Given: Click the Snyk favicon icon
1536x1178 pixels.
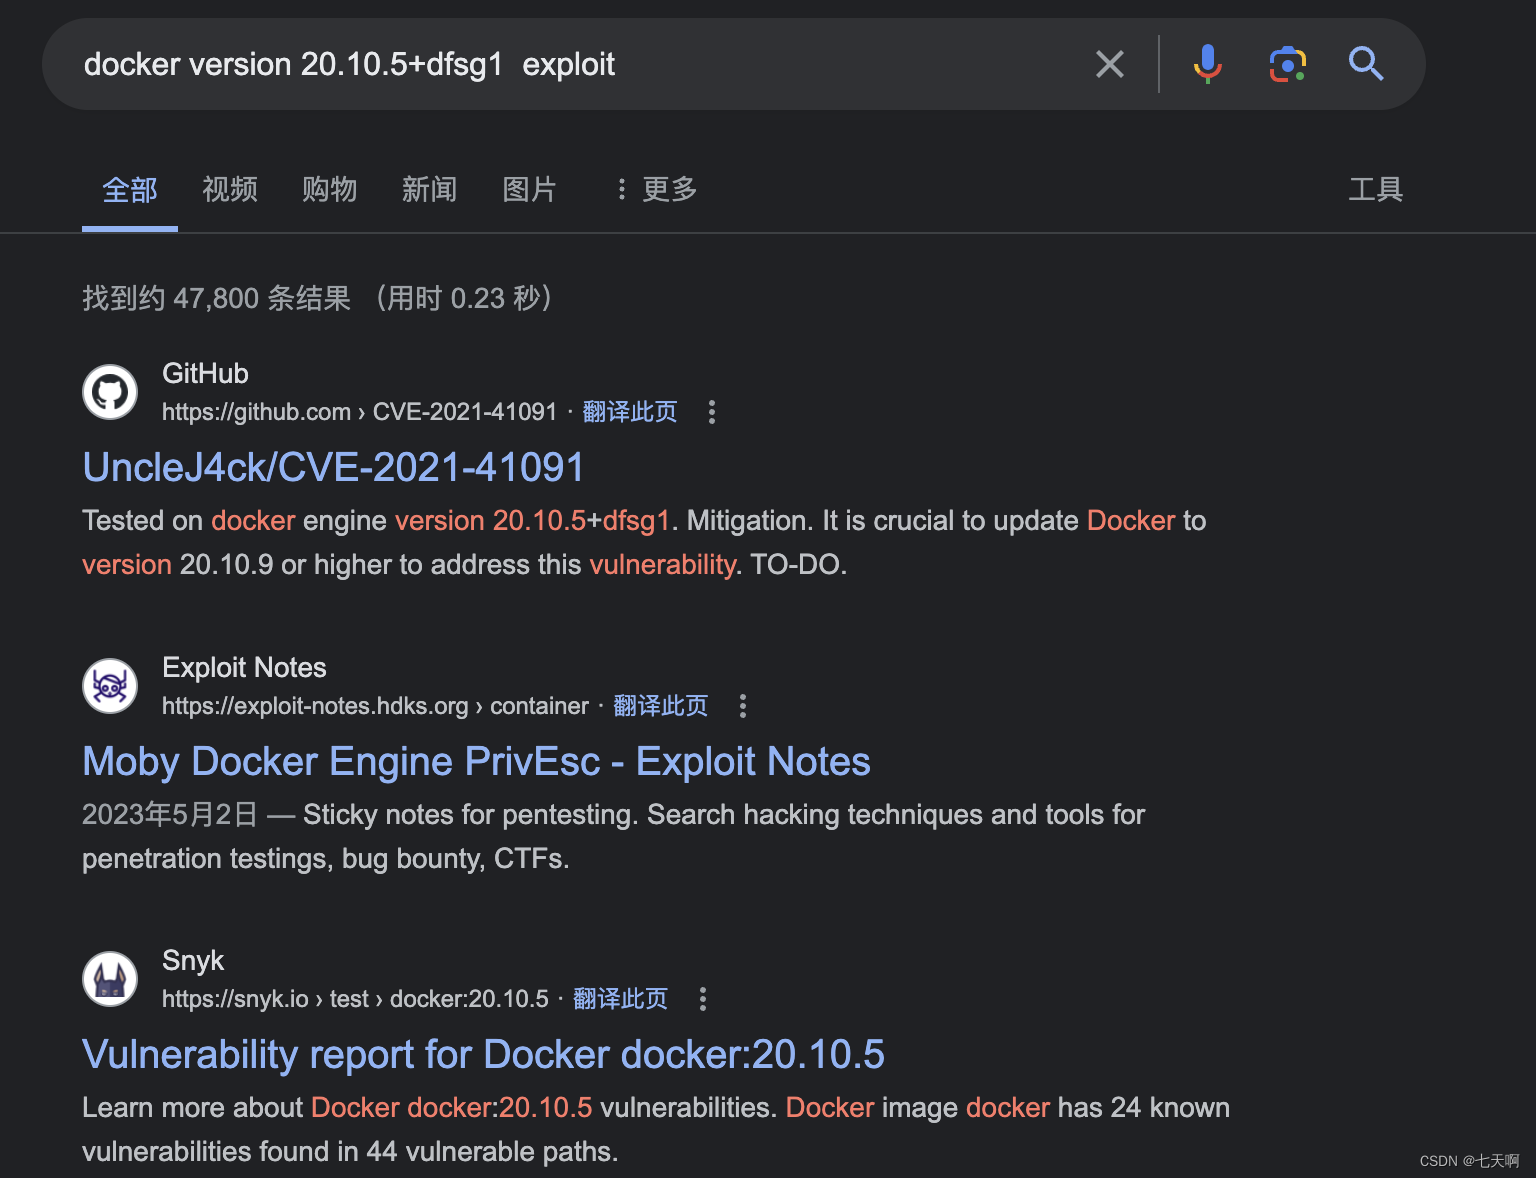Looking at the screenshot, I should pos(110,979).
